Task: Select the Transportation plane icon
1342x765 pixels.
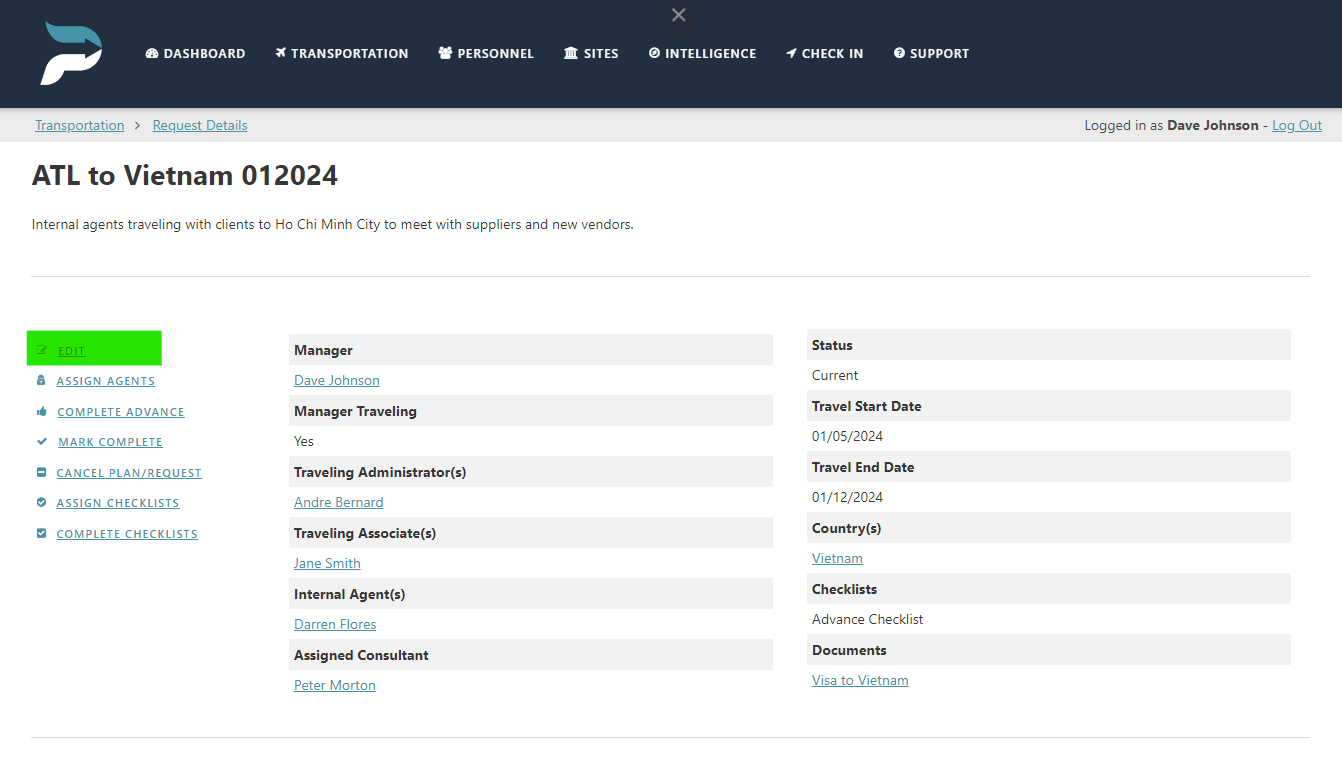Action: (283, 53)
